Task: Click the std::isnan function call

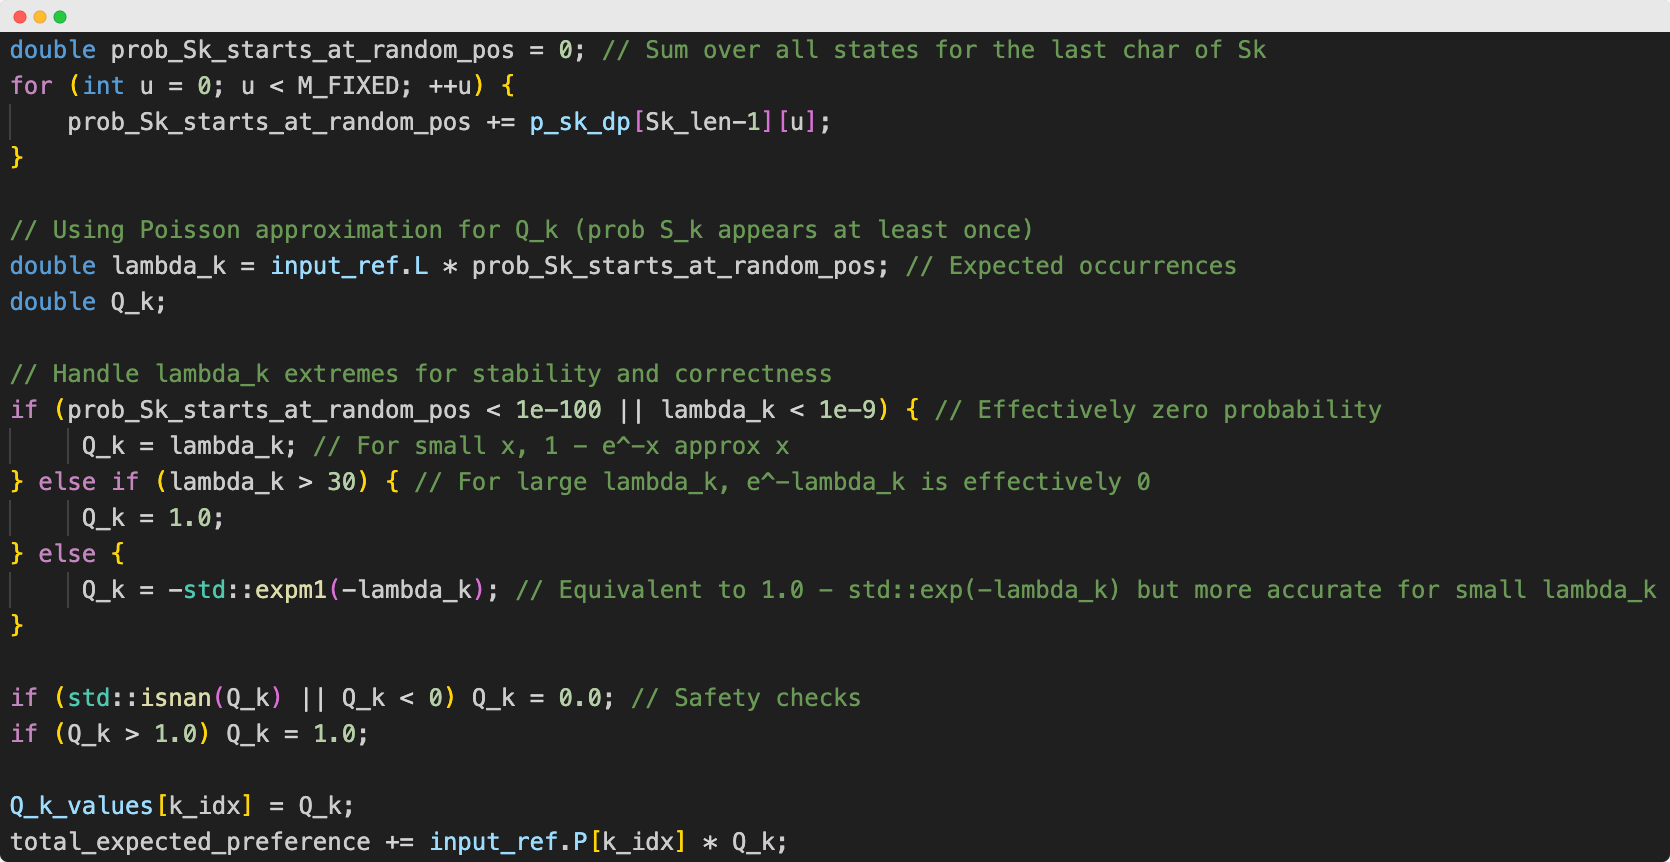Action: (x=139, y=698)
